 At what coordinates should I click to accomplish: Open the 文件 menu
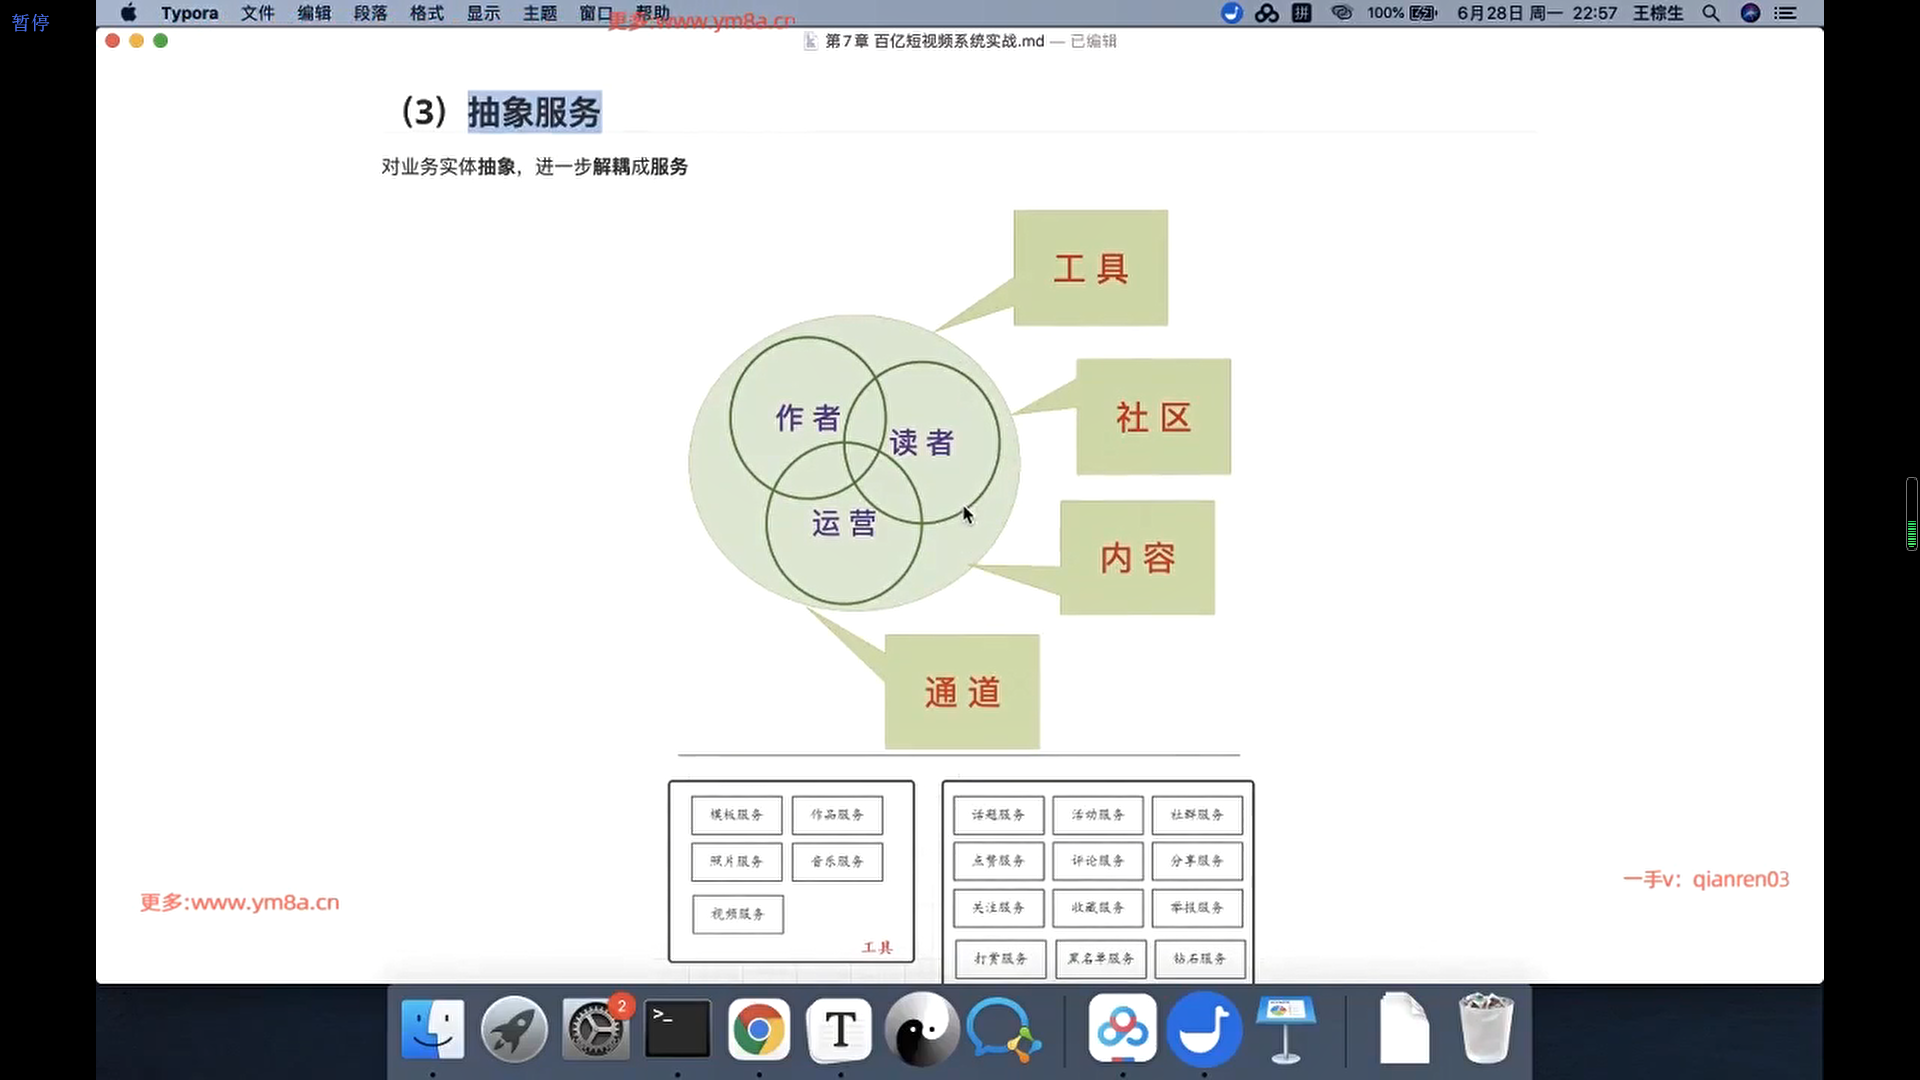tap(257, 13)
